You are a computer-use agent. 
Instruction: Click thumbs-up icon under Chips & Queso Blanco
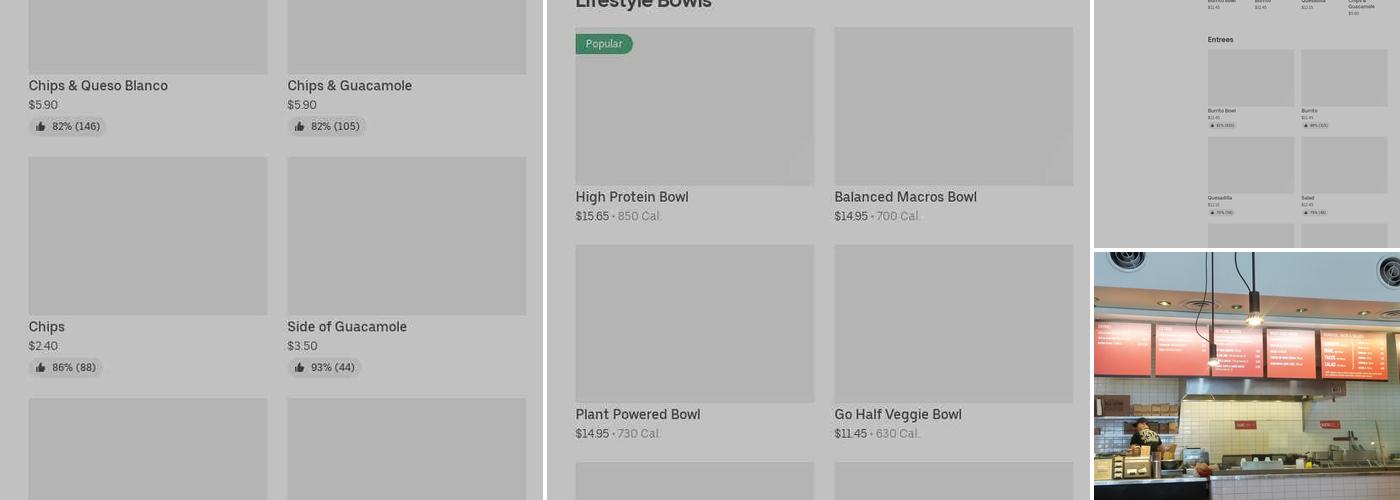click(40, 127)
